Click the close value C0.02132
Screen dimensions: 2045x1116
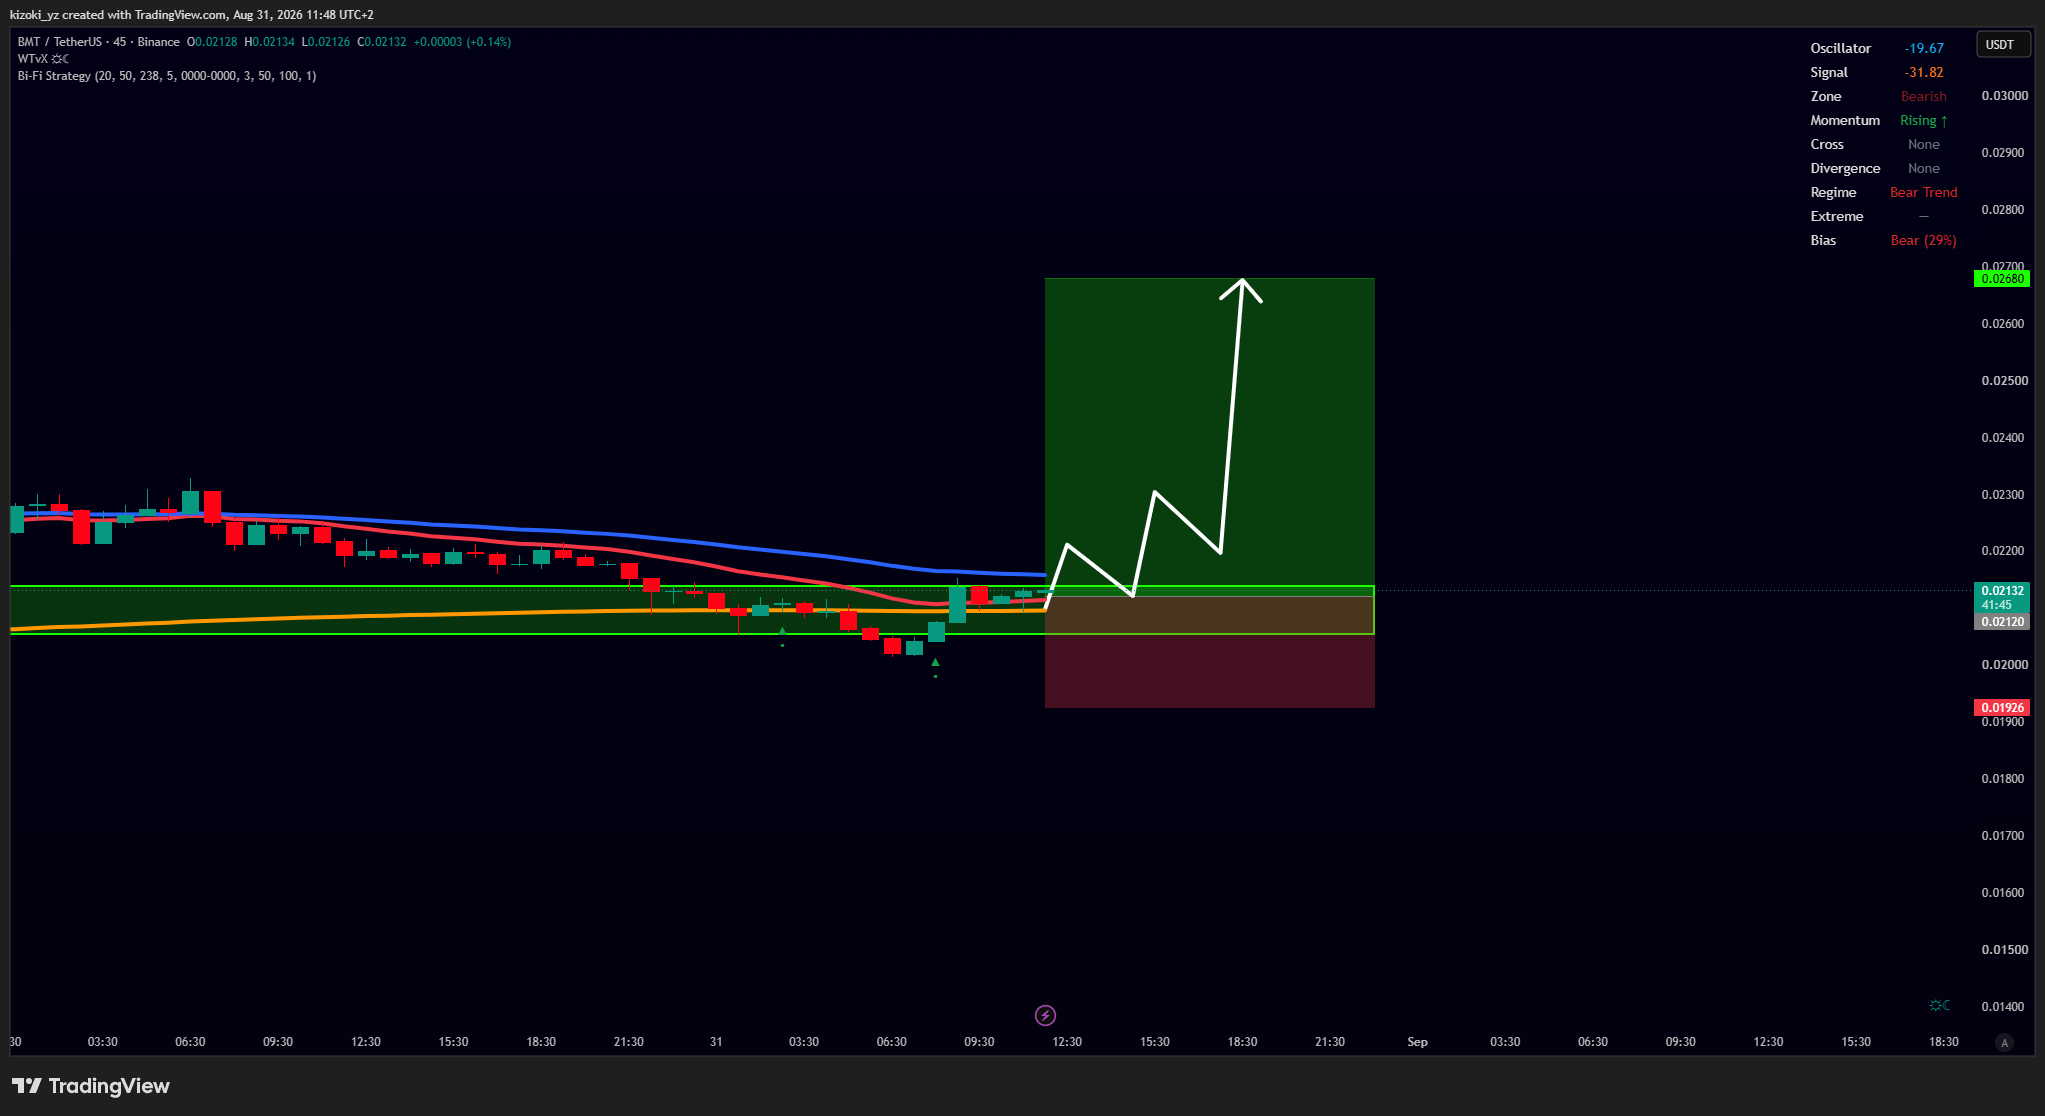pos(382,42)
